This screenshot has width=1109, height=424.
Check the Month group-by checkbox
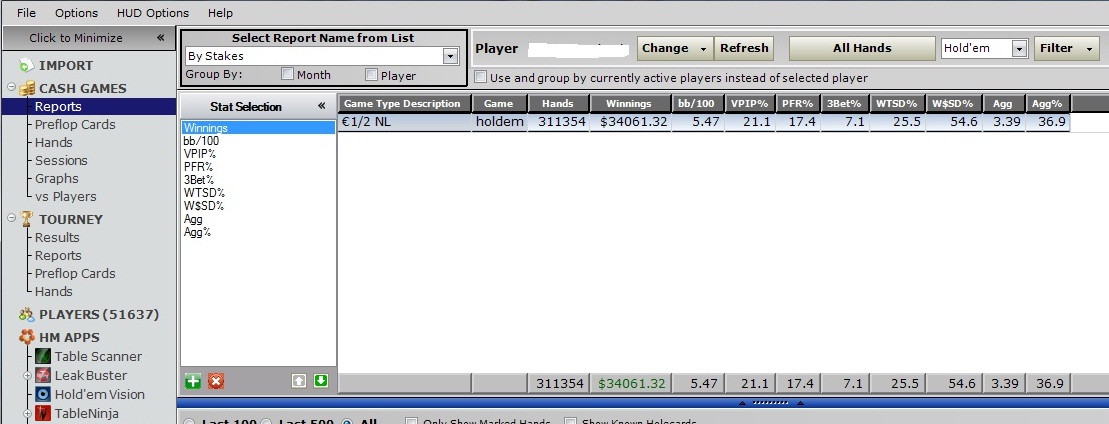[287, 74]
